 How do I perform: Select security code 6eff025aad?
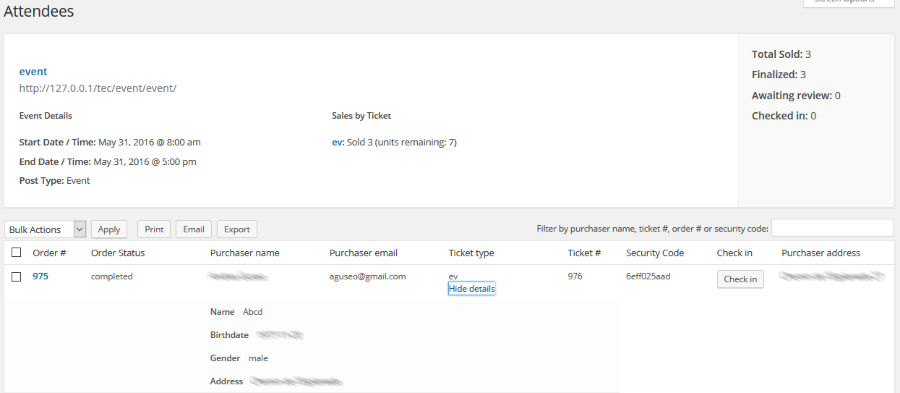point(648,276)
